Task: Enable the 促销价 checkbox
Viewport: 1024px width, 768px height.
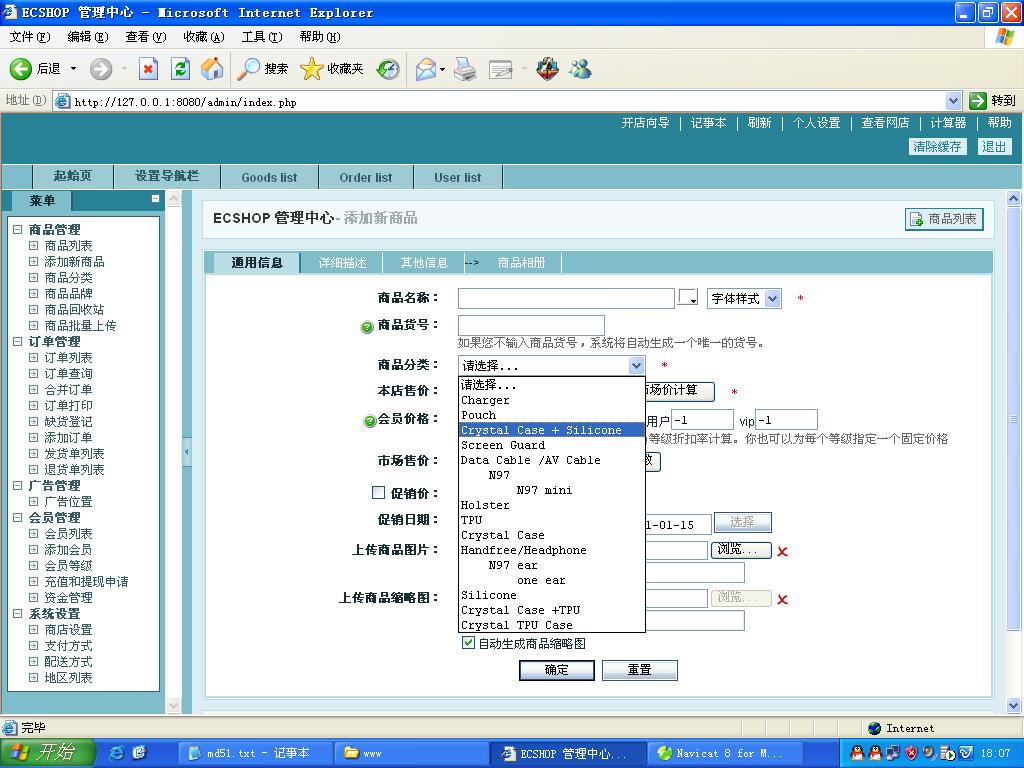Action: [378, 492]
